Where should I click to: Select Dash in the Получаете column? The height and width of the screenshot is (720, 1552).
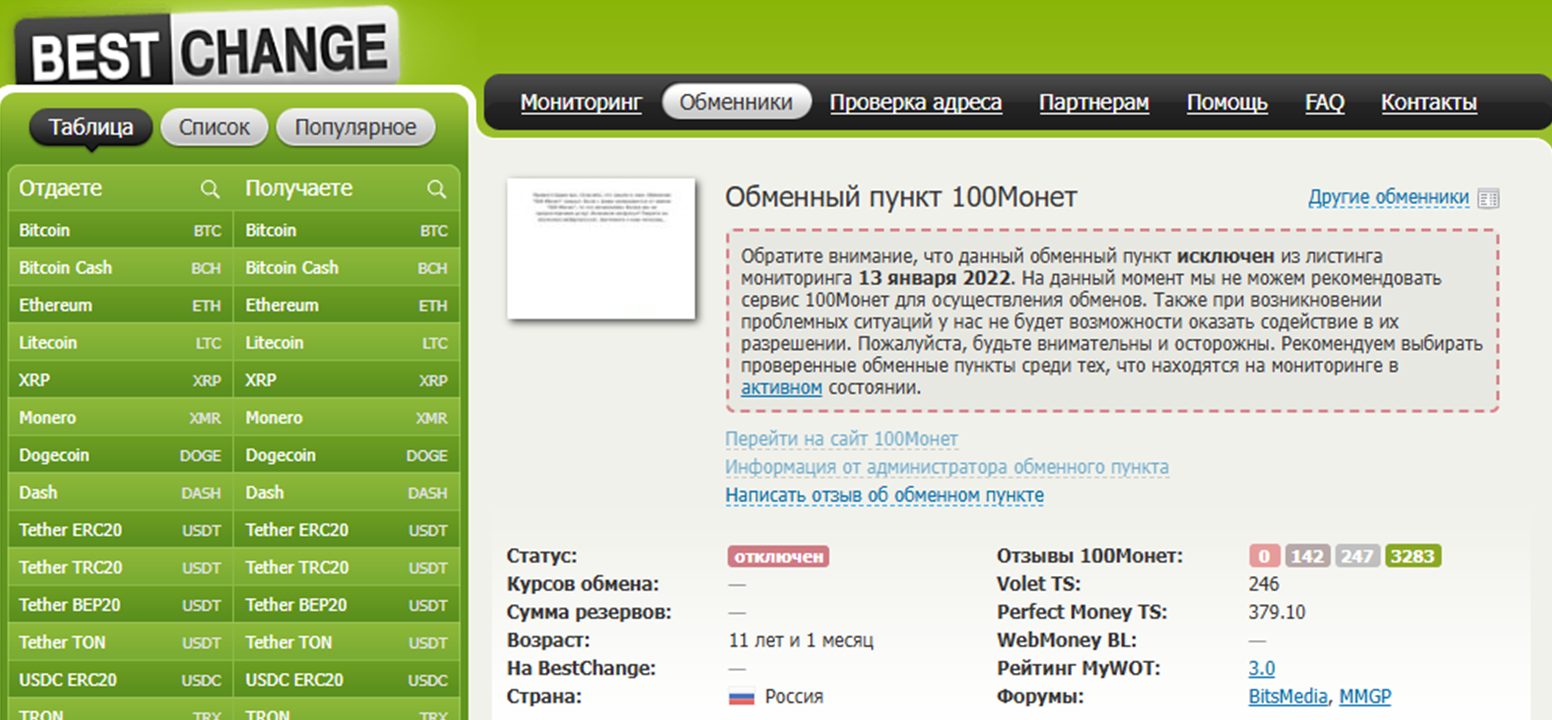click(347, 493)
